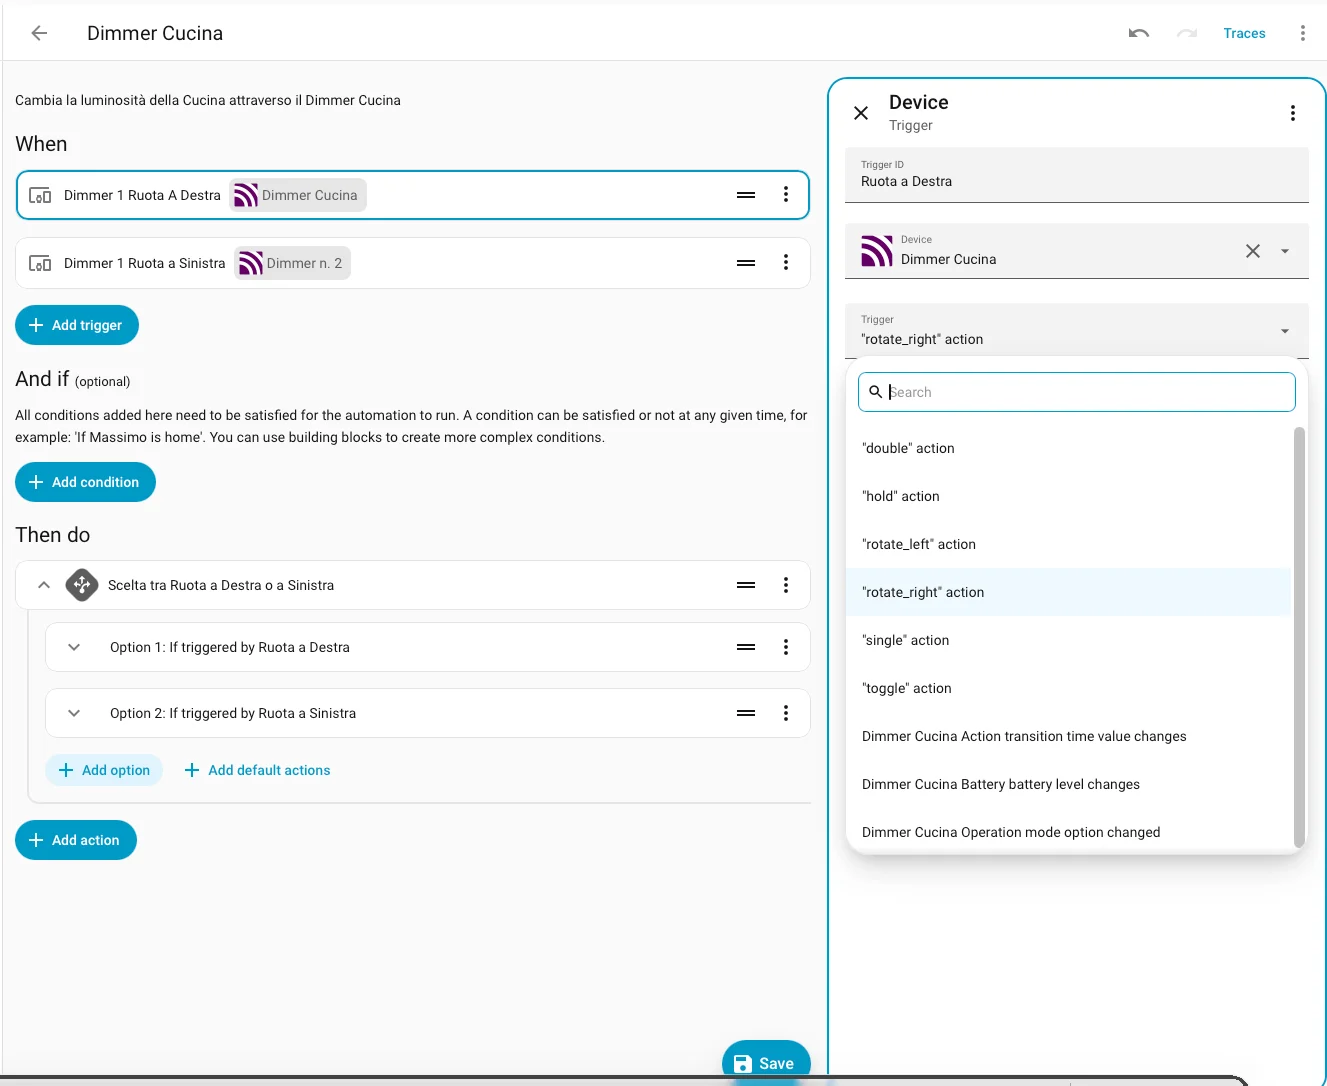The height and width of the screenshot is (1086, 1327).
Task: Open menu for Option 2
Action: click(786, 713)
